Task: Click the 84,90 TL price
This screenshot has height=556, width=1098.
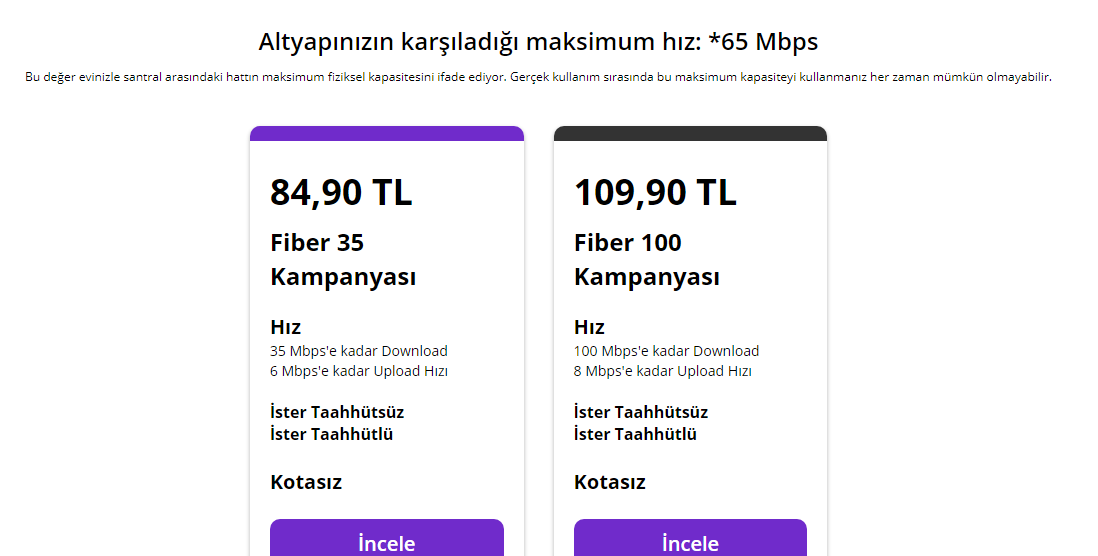Action: click(x=341, y=193)
